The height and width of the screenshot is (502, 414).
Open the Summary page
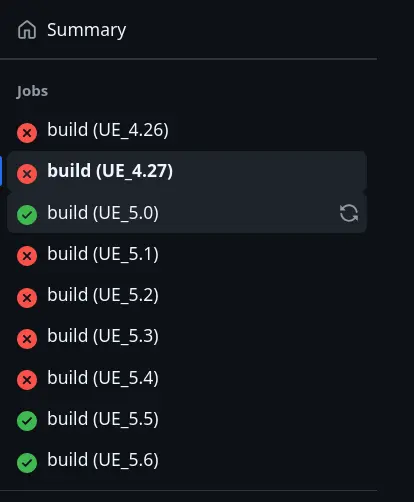(87, 30)
